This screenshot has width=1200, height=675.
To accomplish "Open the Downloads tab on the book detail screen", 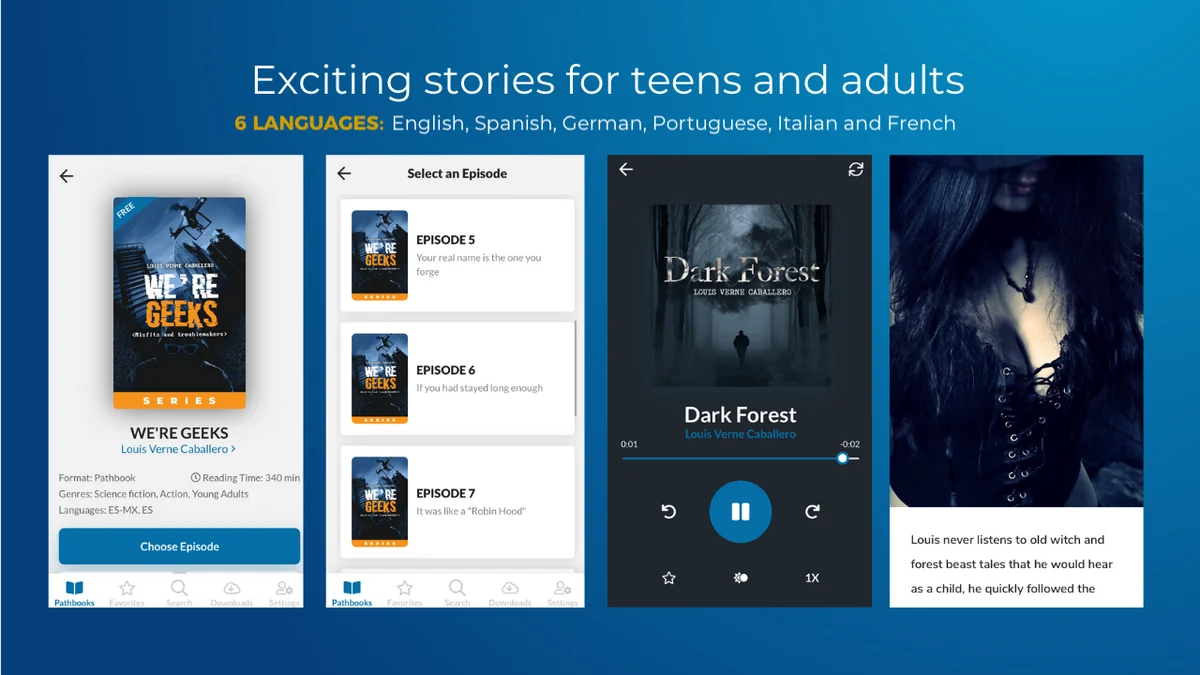I will (231, 593).
